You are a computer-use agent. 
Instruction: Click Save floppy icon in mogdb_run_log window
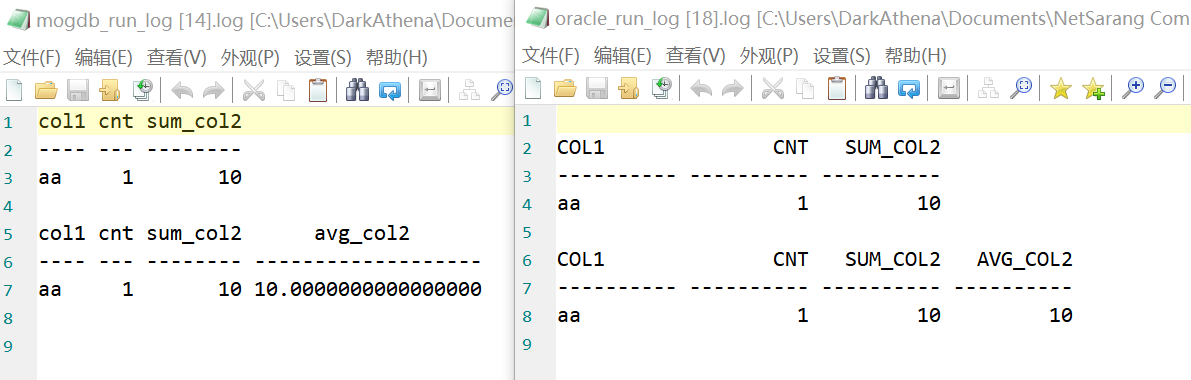(x=78, y=90)
